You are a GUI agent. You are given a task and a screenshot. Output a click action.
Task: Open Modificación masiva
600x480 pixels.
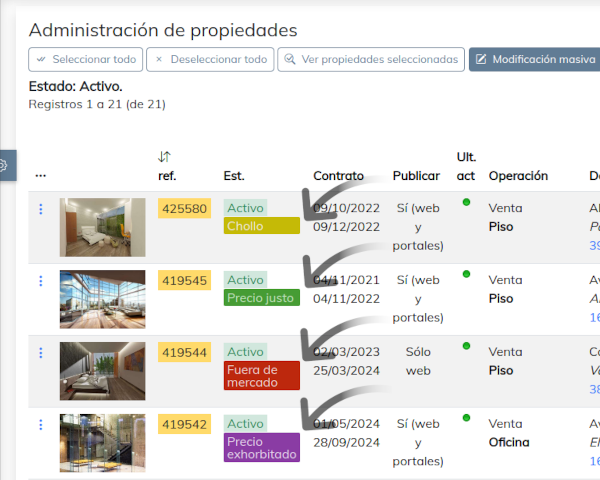click(x=535, y=59)
